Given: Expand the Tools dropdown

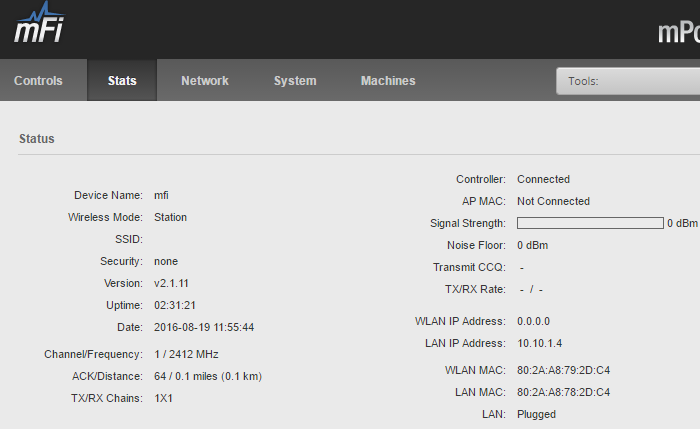Looking at the screenshot, I should pos(628,81).
